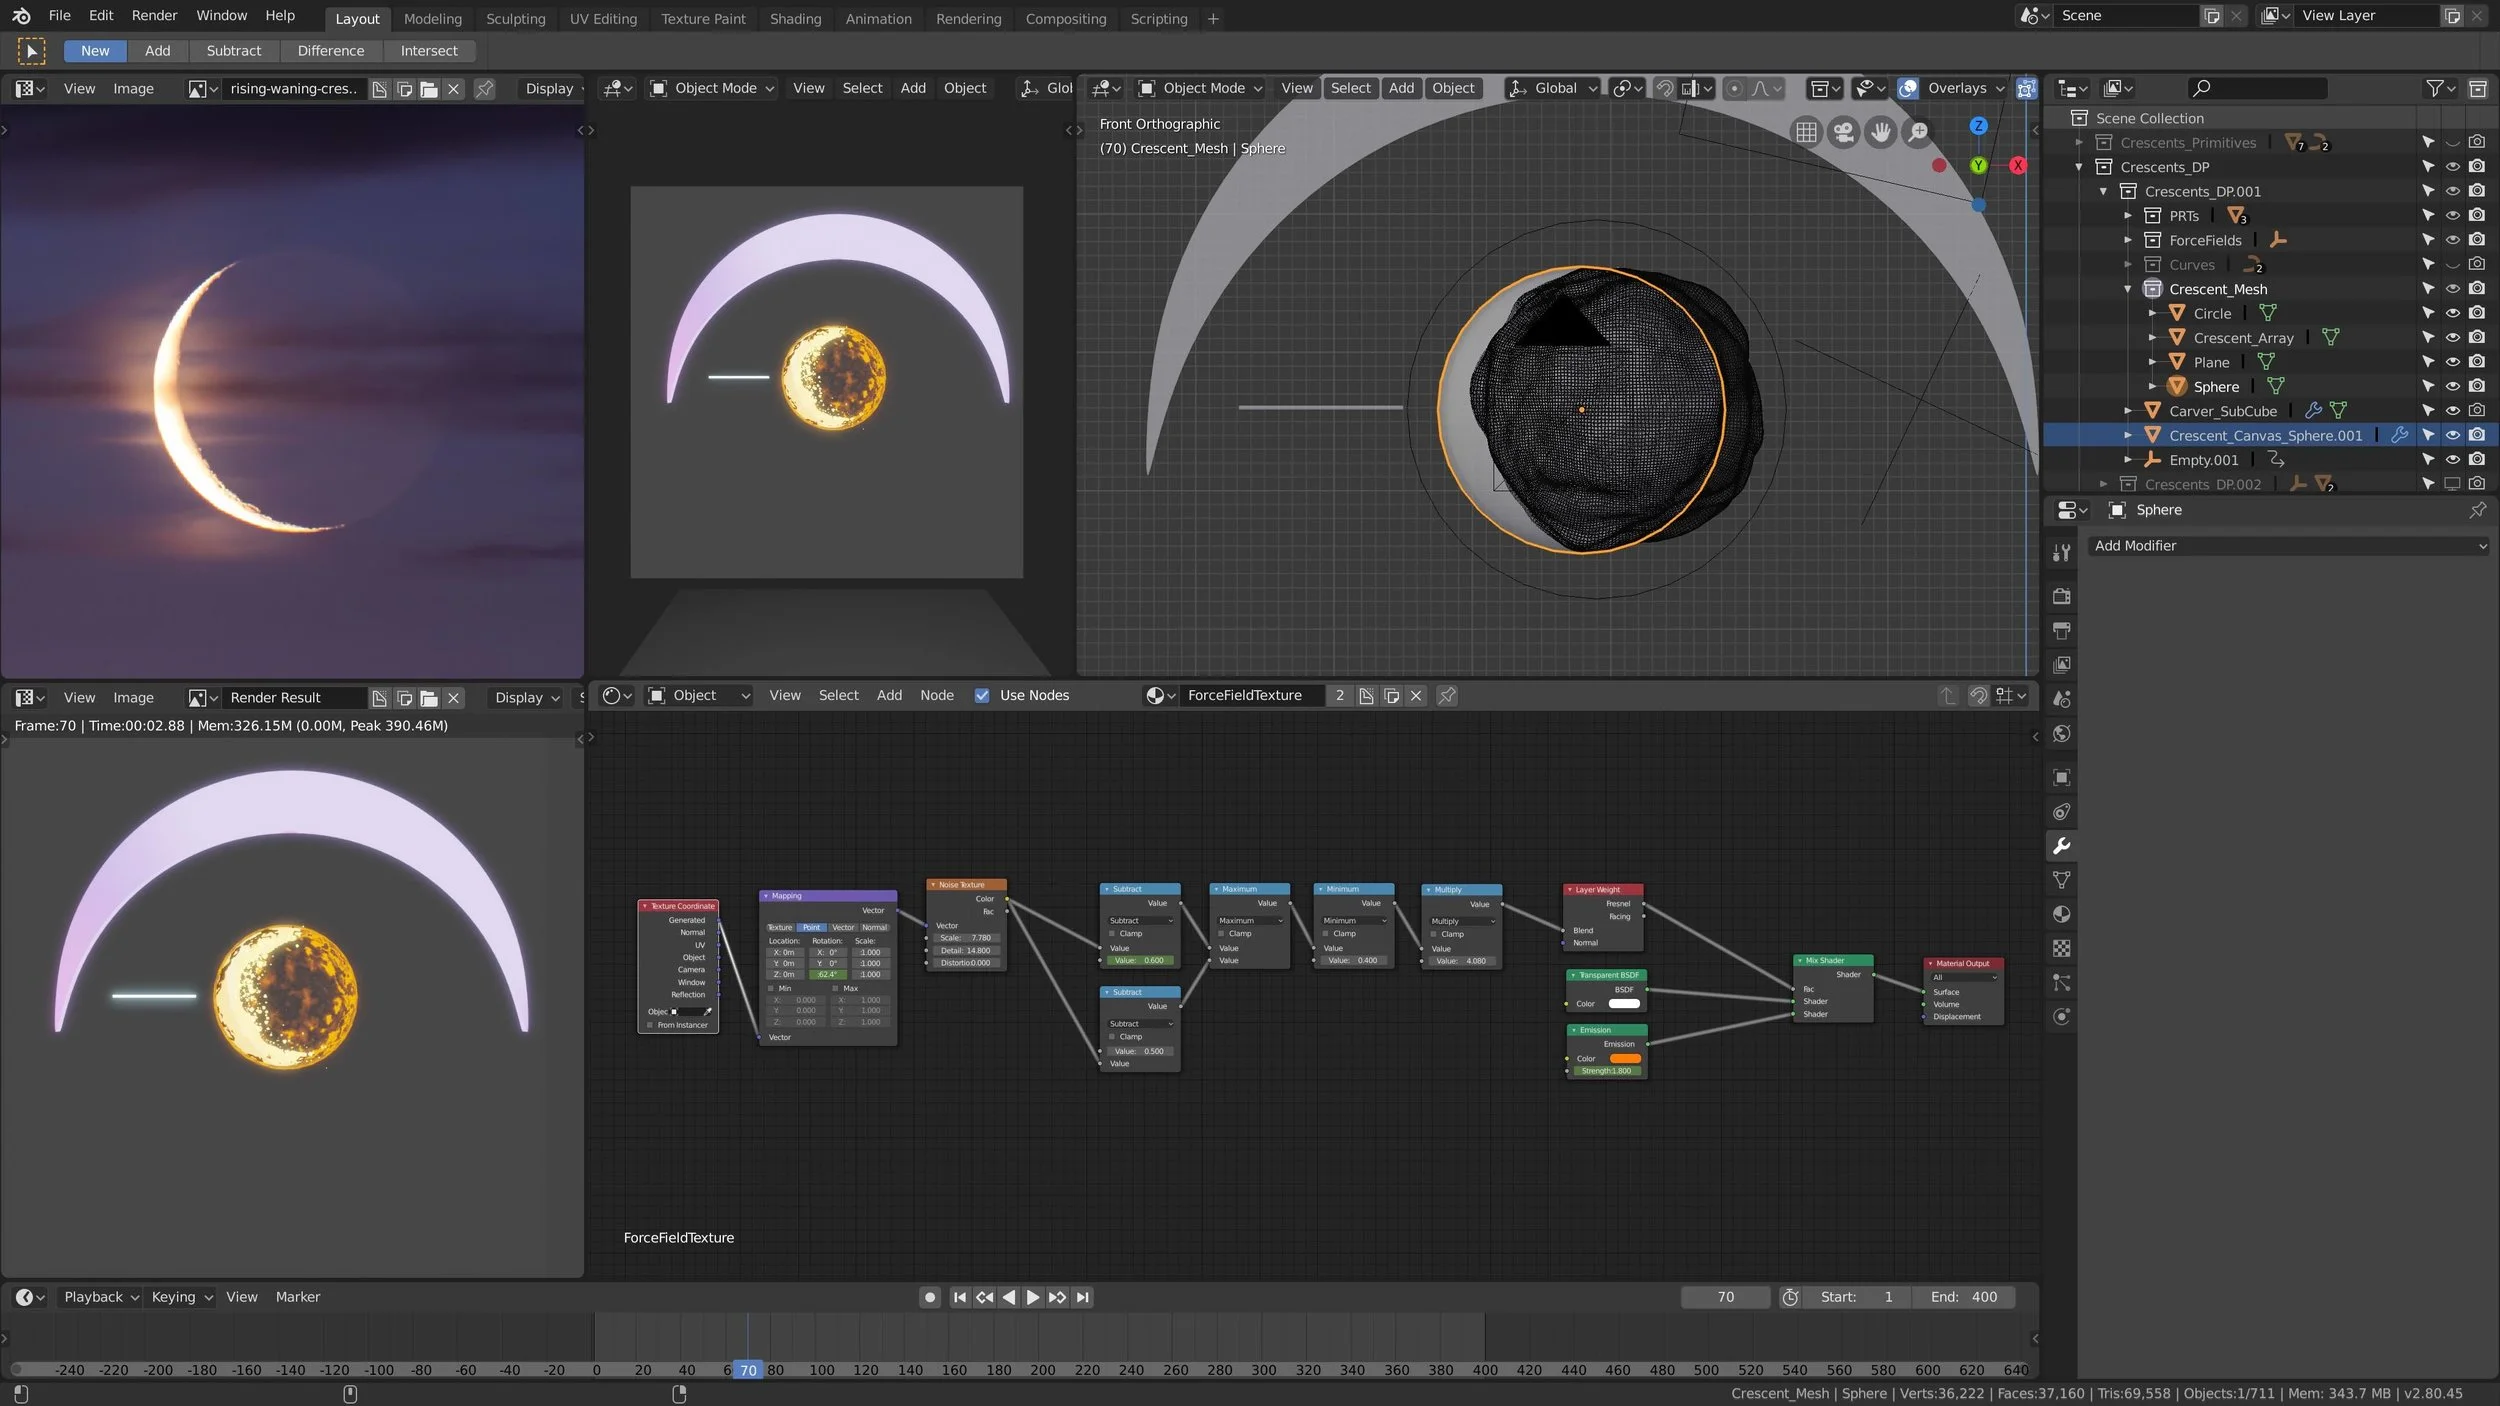2500x1406 pixels.
Task: Open the Playback dropdown
Action: pos(101,1298)
